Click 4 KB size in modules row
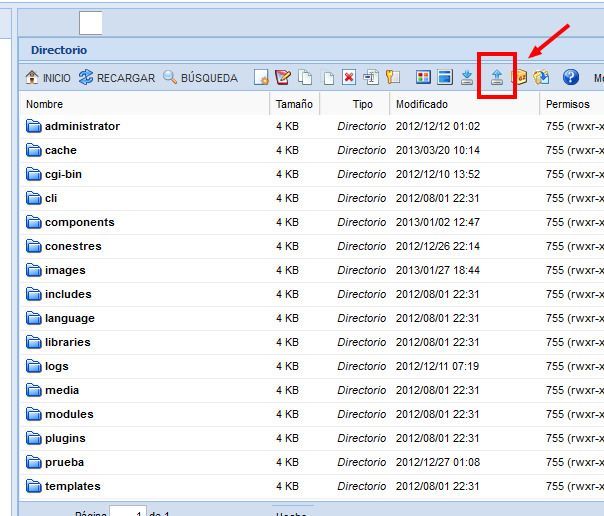This screenshot has width=604, height=516. coord(287,414)
